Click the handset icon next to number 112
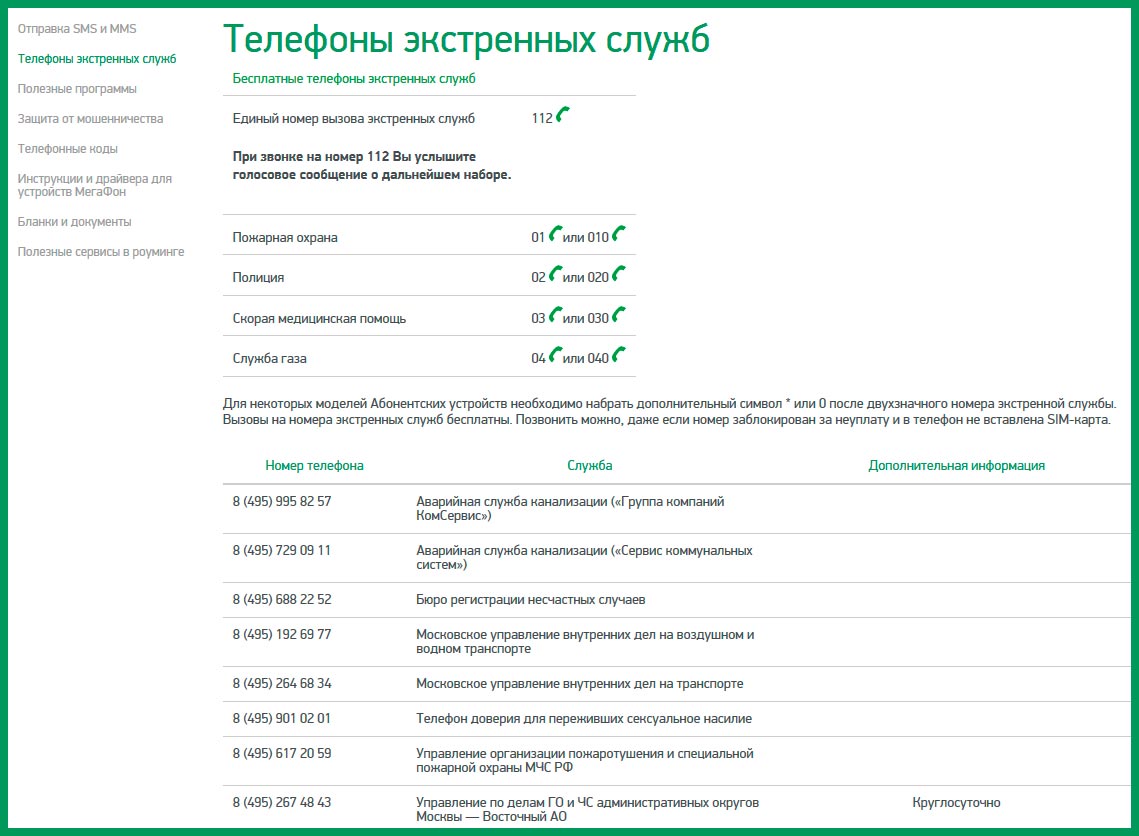The height and width of the screenshot is (836, 1139). [x=560, y=114]
